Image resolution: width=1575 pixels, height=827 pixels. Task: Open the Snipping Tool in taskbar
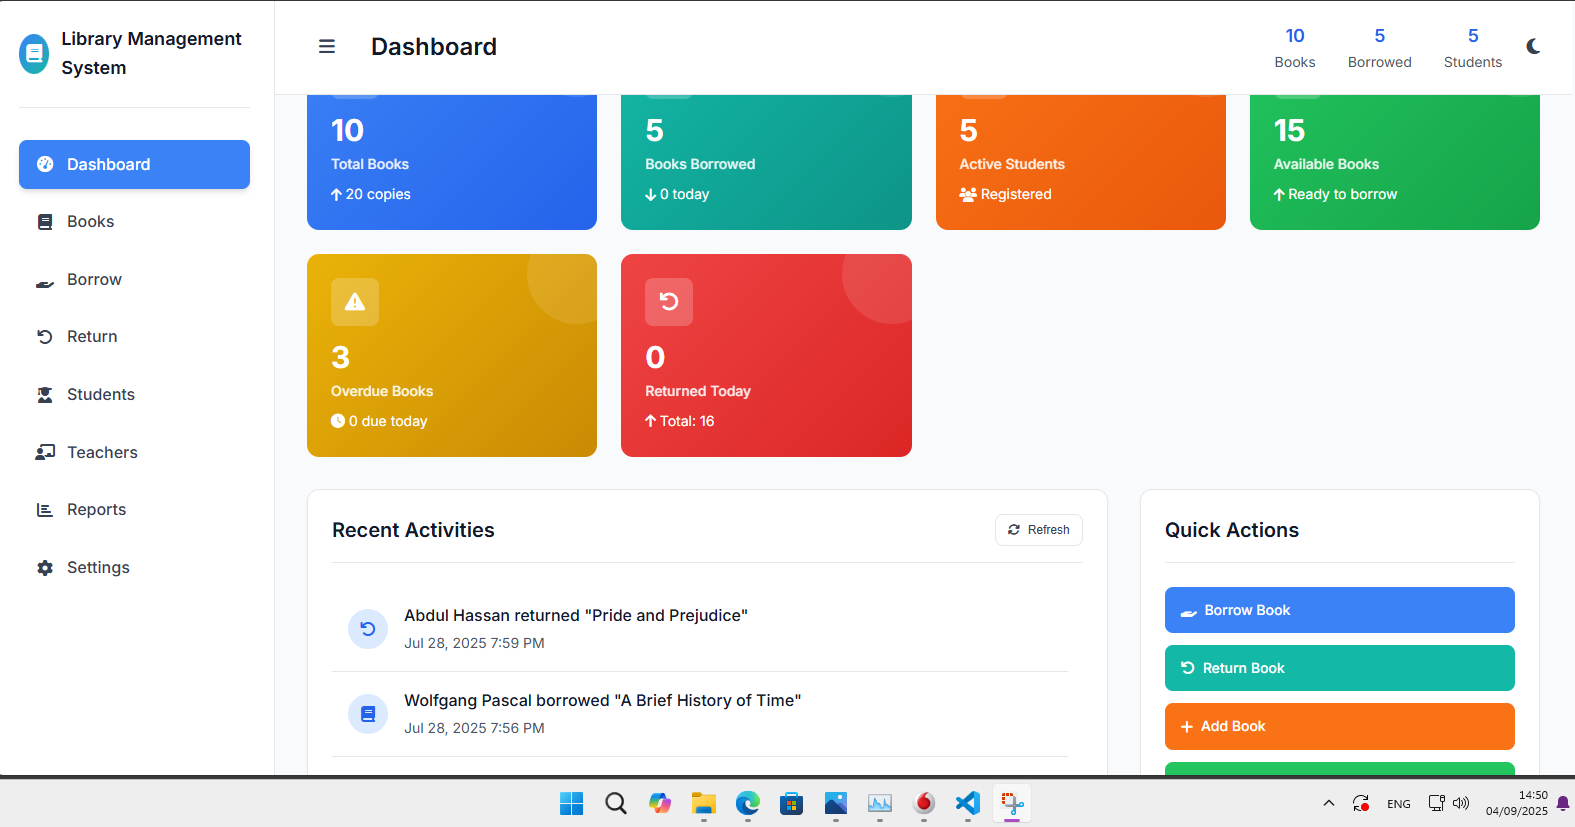tap(1012, 804)
